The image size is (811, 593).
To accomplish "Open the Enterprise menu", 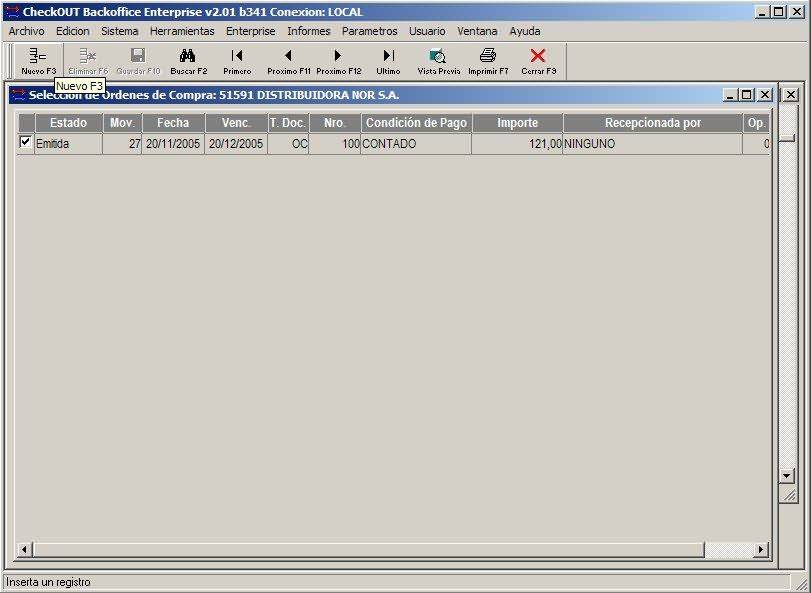I will pyautogui.click(x=250, y=31).
